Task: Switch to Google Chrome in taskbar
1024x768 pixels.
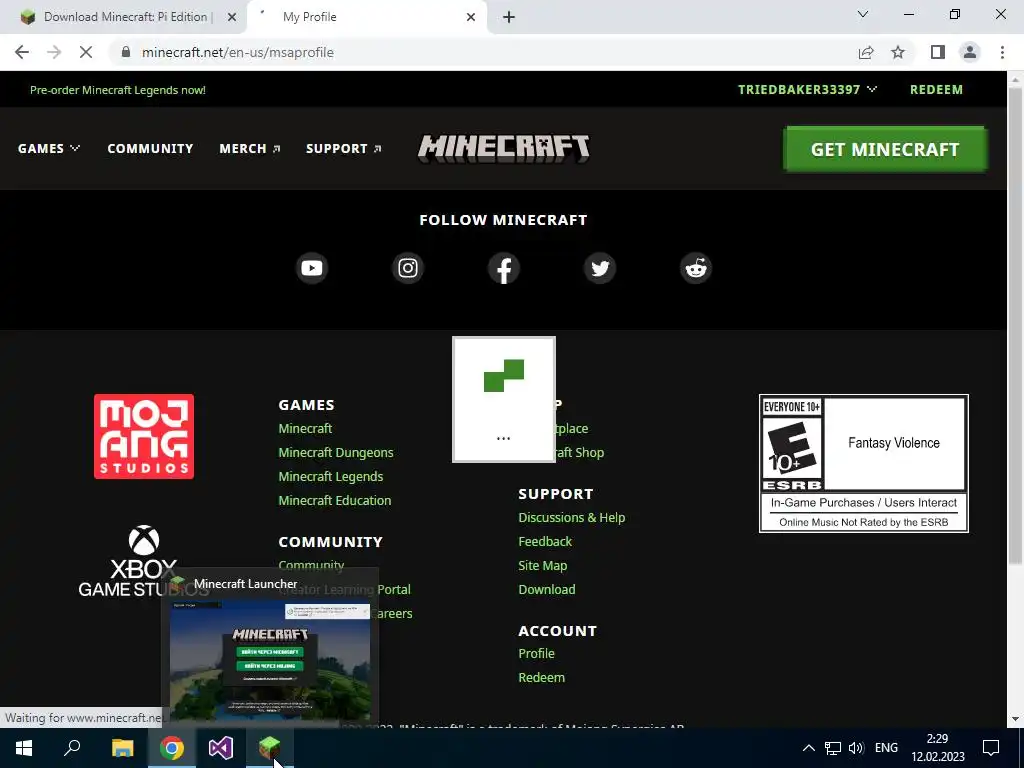Action: (172, 748)
